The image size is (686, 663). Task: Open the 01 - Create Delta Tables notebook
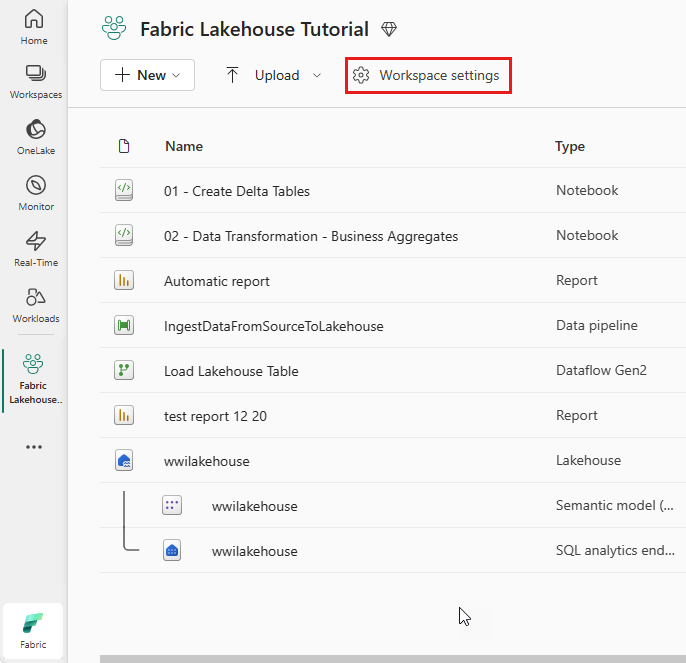[237, 191]
